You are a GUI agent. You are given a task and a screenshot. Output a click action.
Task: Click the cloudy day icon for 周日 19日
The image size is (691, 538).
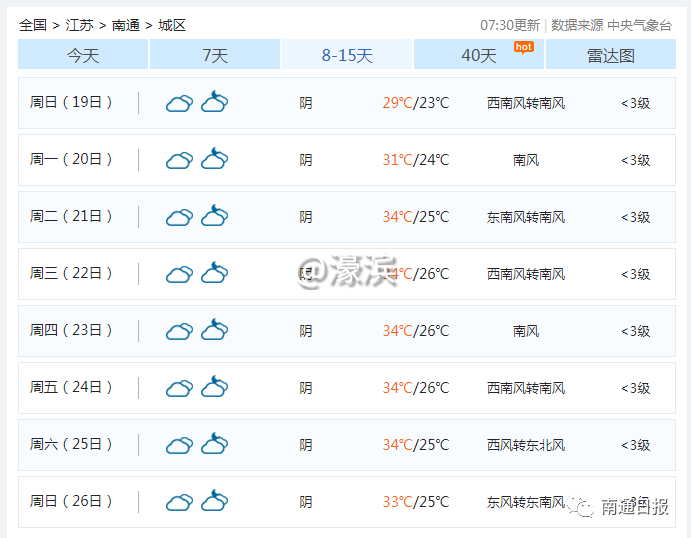coord(179,103)
